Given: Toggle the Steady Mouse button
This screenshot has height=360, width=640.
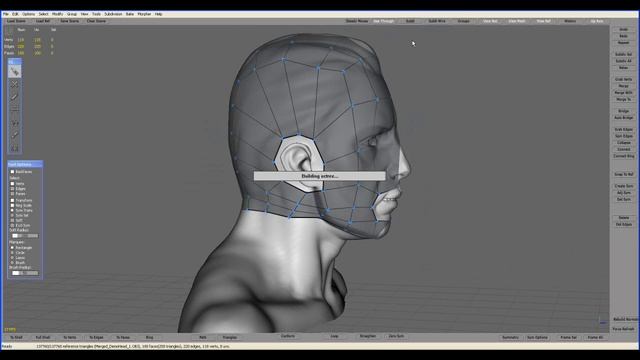Looking at the screenshot, I should click(x=357, y=21).
